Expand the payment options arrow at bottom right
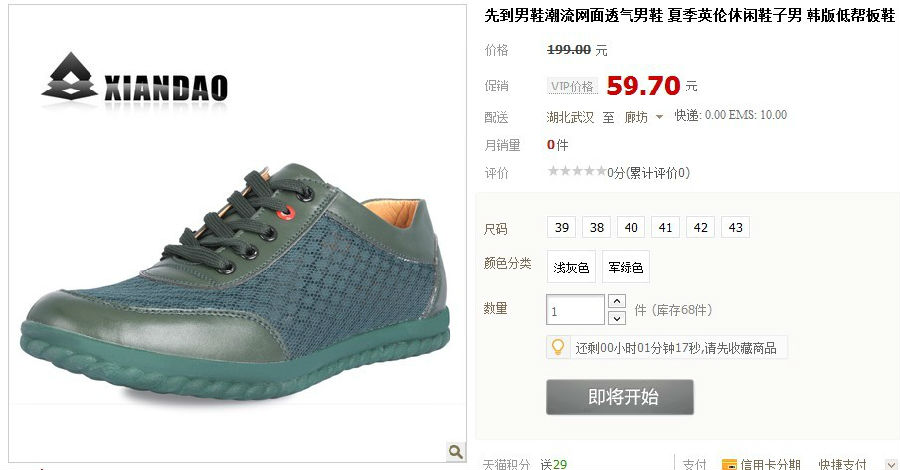900x470 pixels. (891, 464)
